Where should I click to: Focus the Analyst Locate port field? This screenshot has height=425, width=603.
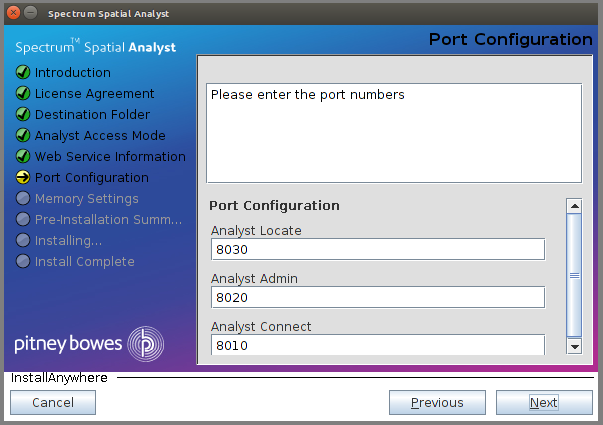377,250
